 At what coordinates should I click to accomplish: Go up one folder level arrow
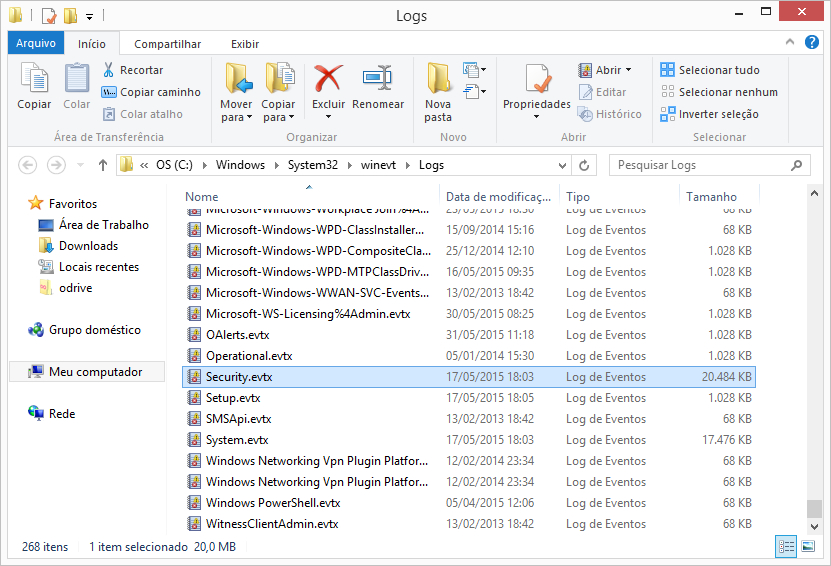(x=103, y=165)
